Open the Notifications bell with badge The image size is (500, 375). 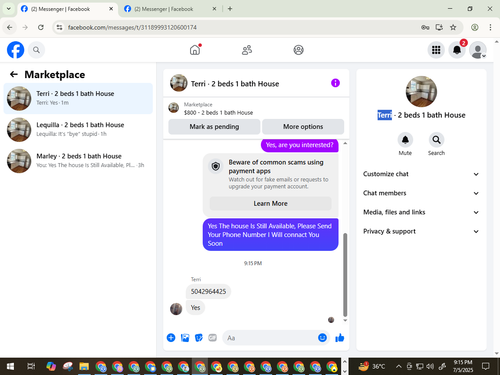[457, 50]
